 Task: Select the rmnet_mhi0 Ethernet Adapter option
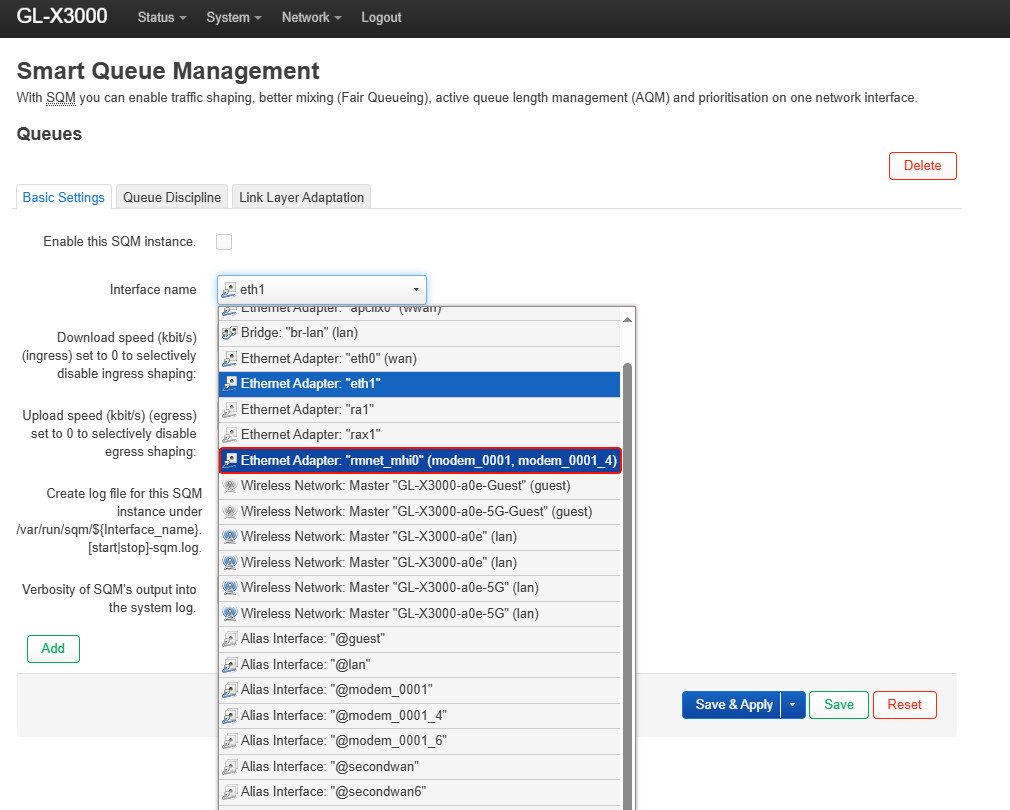(x=420, y=461)
